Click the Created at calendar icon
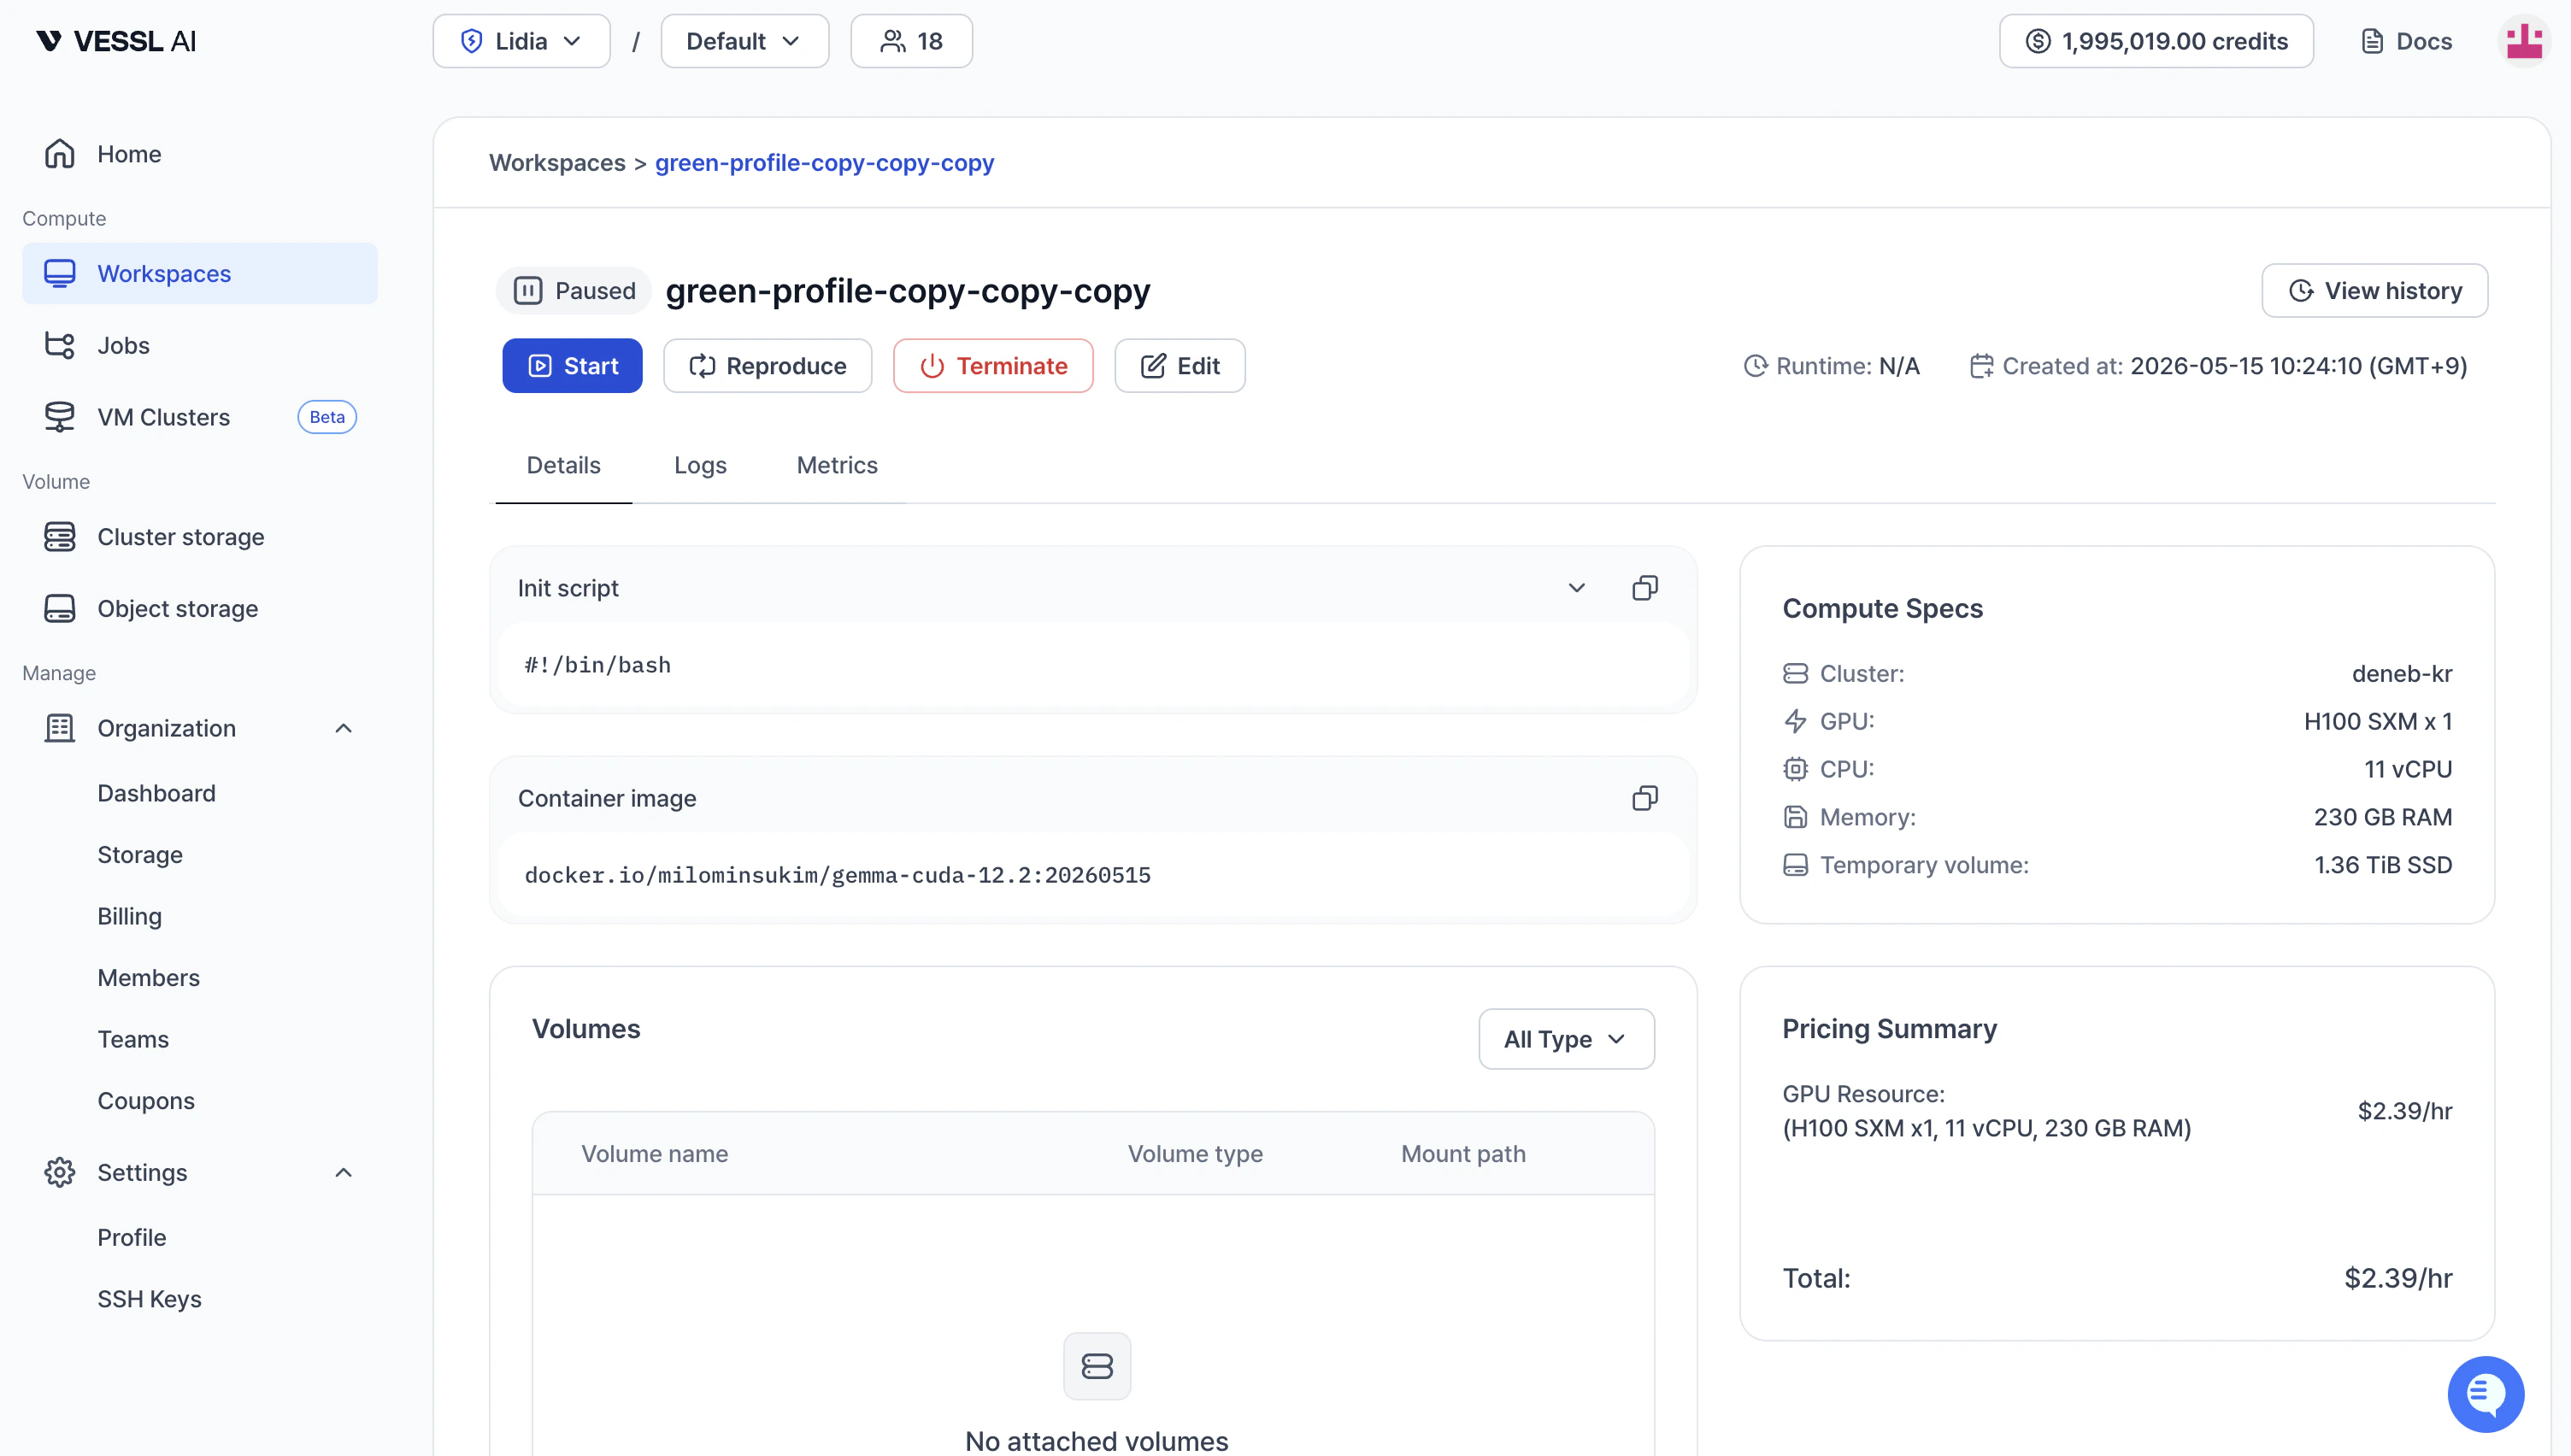This screenshot has height=1456, width=2571. (x=1982, y=366)
